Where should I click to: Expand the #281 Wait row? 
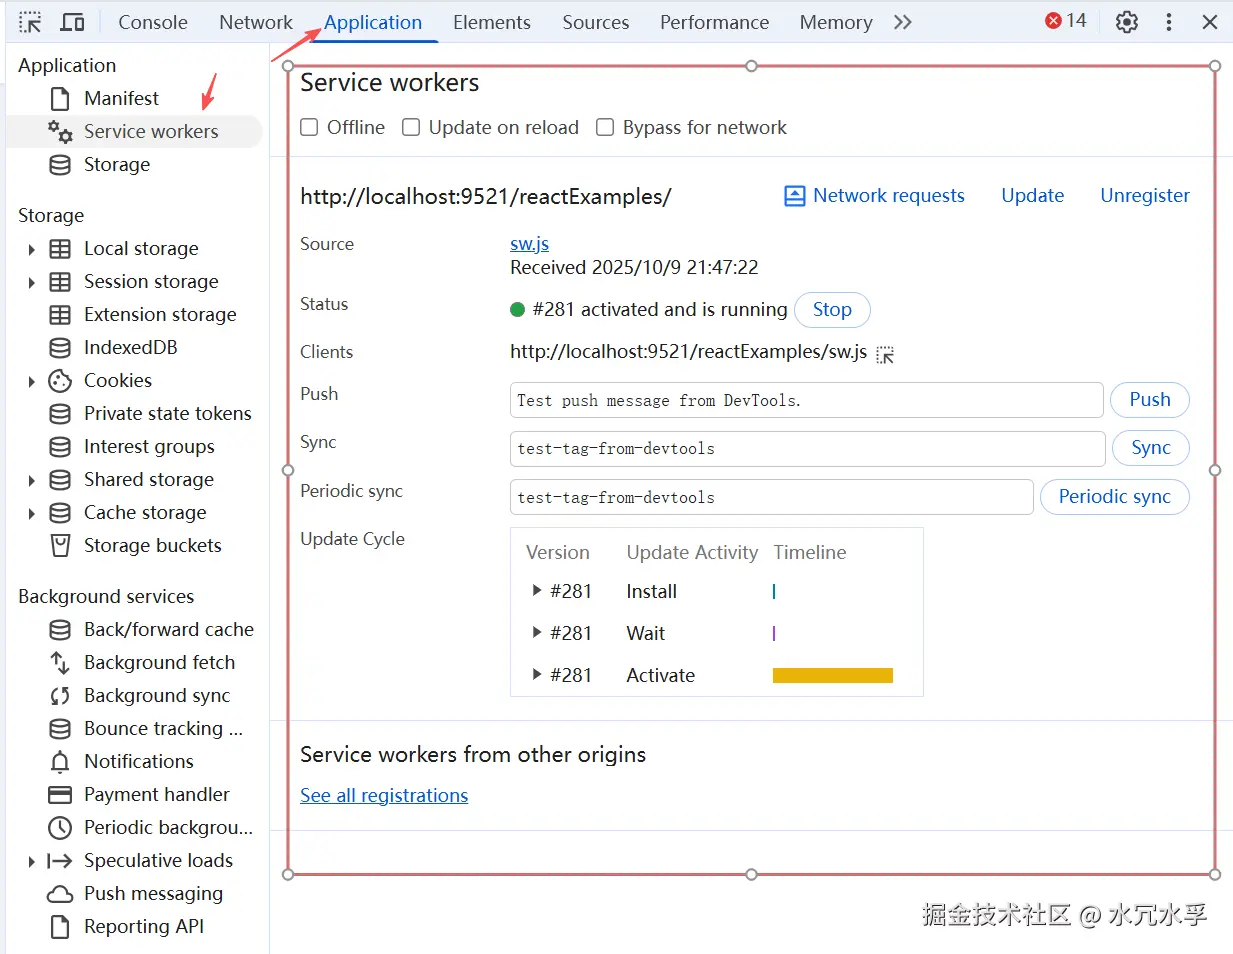537,633
